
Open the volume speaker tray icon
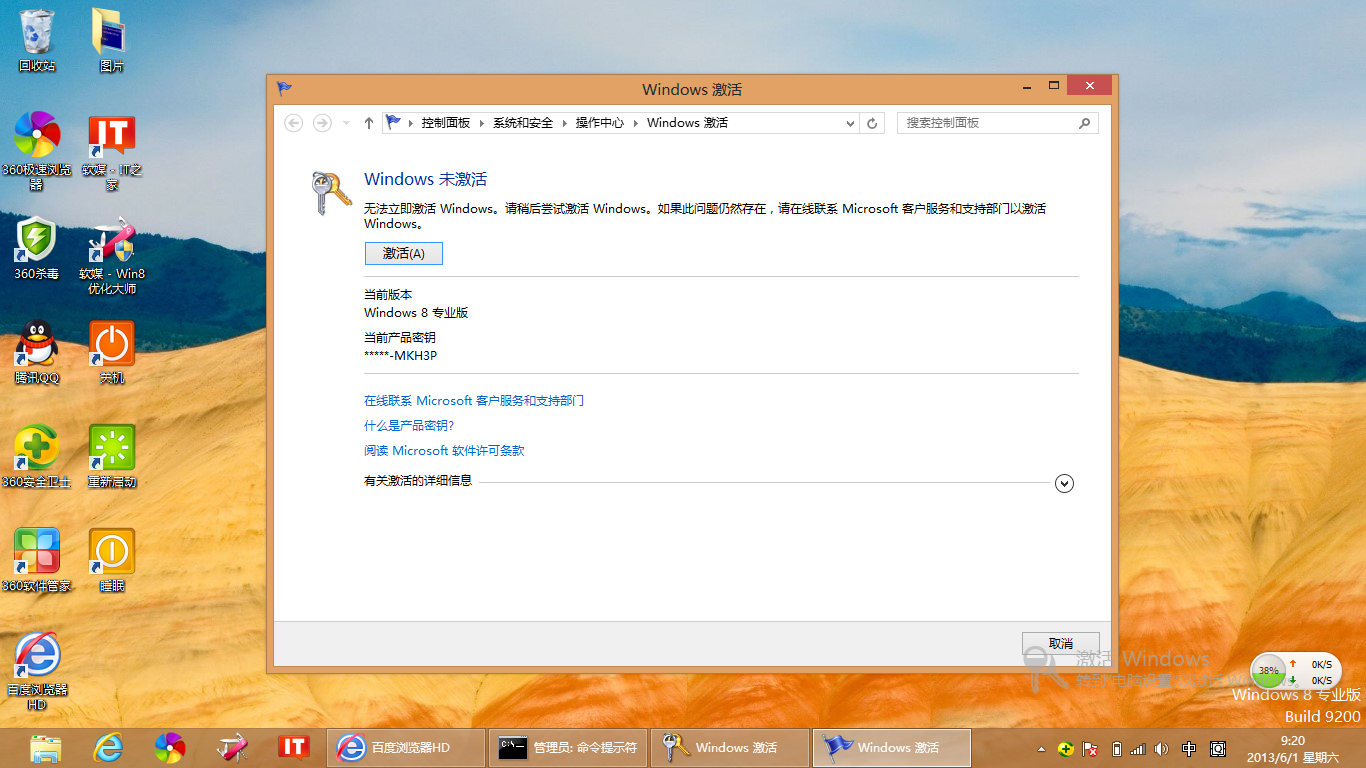1161,748
